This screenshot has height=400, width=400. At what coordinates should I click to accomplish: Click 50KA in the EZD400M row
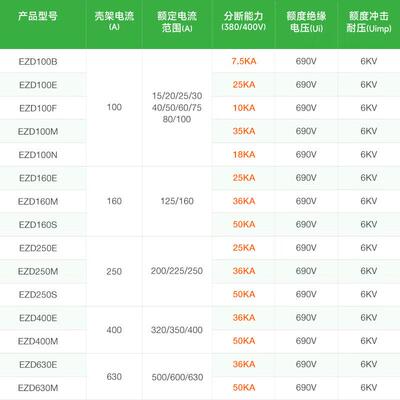pos(244,341)
